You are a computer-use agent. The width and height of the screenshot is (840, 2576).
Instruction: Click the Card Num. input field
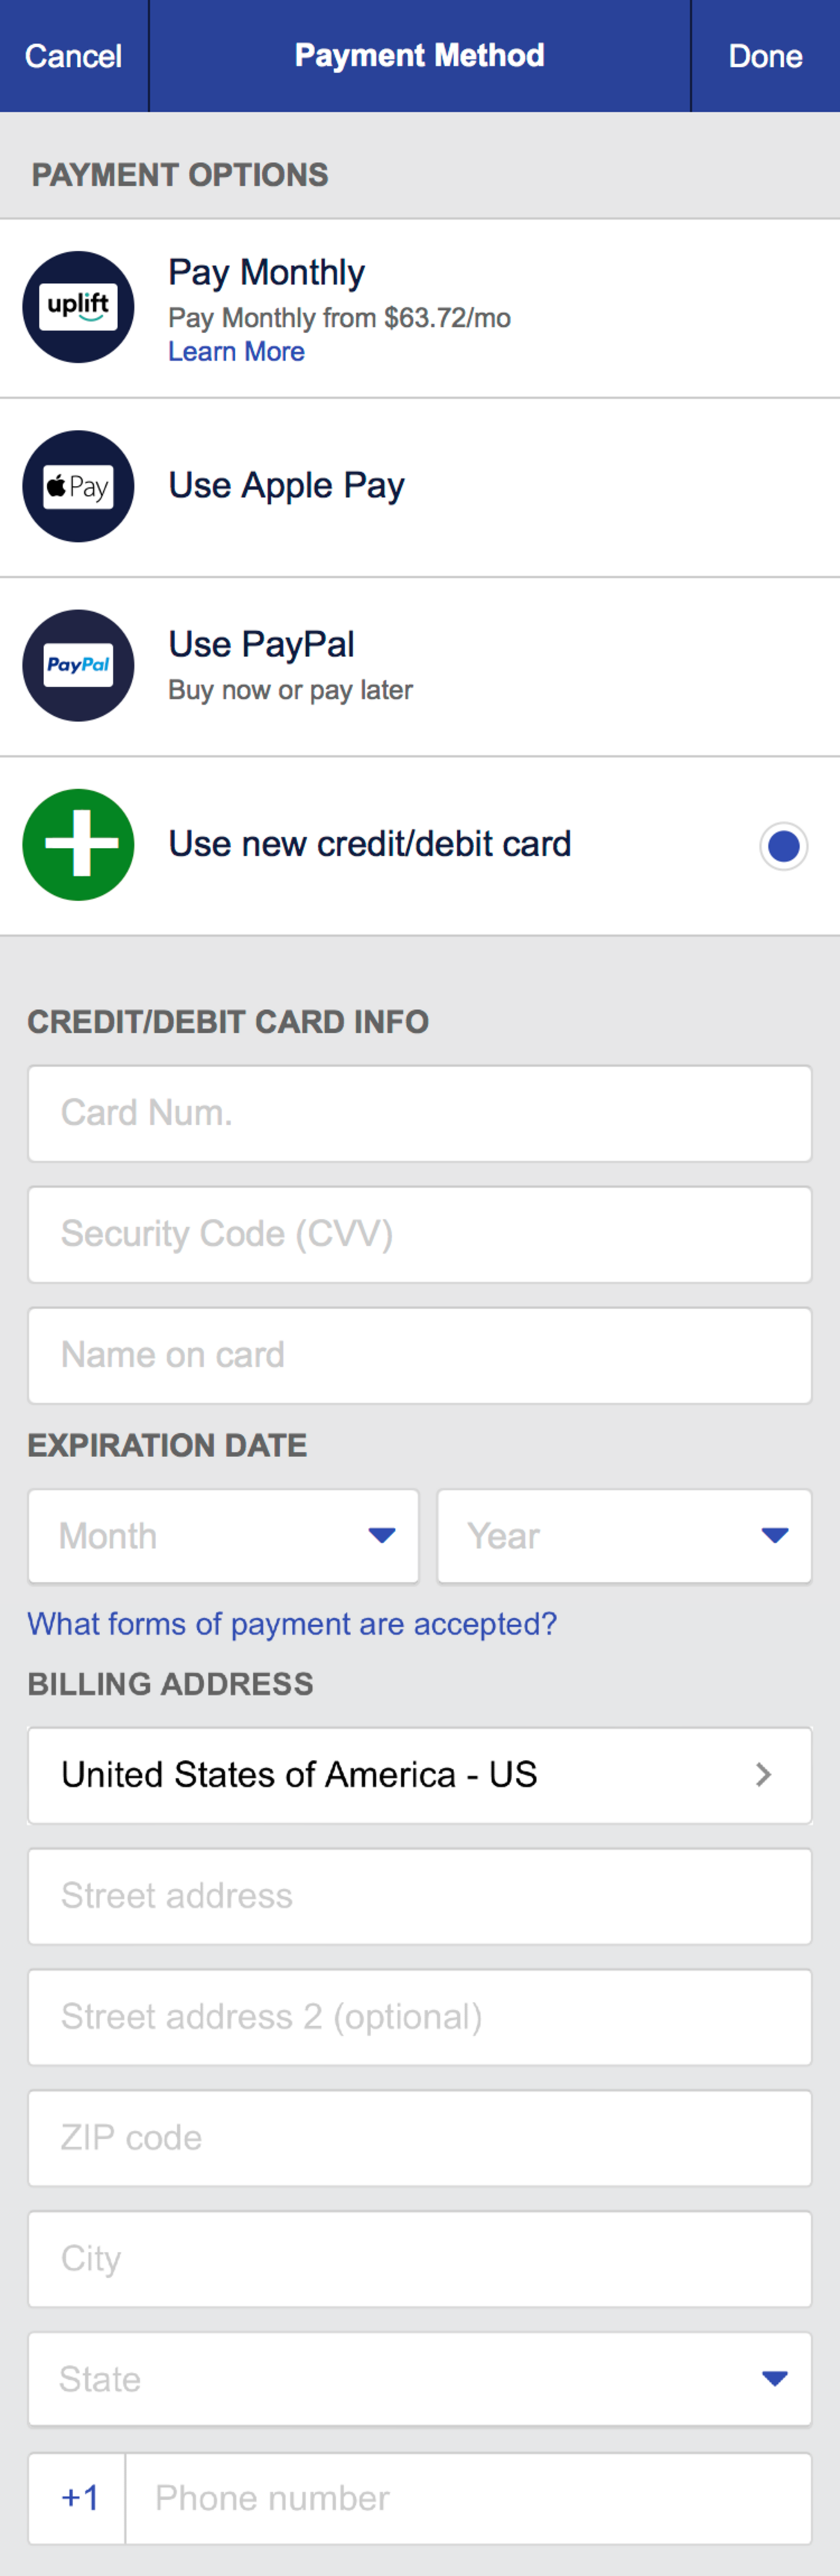pos(420,1113)
